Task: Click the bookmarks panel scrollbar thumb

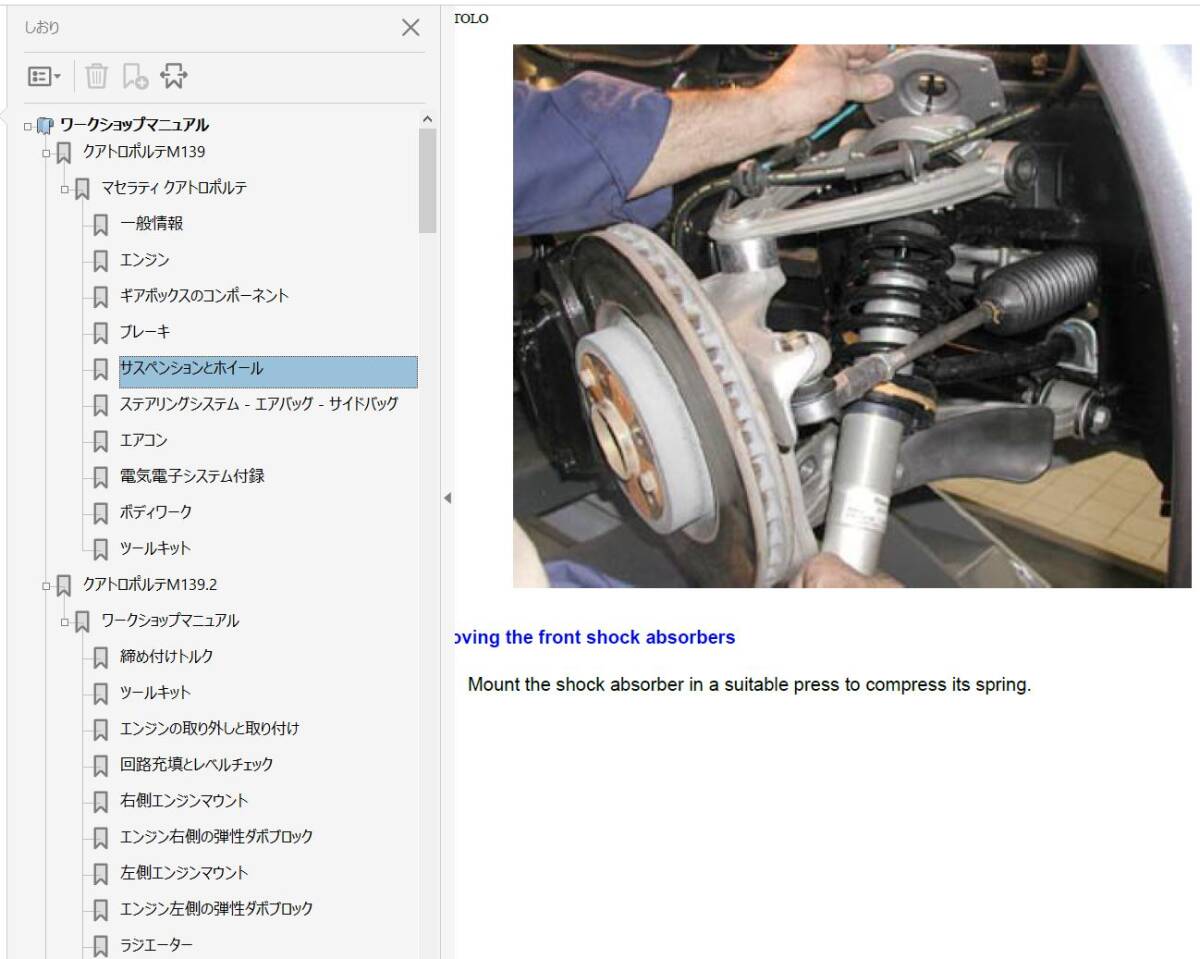Action: tap(427, 180)
